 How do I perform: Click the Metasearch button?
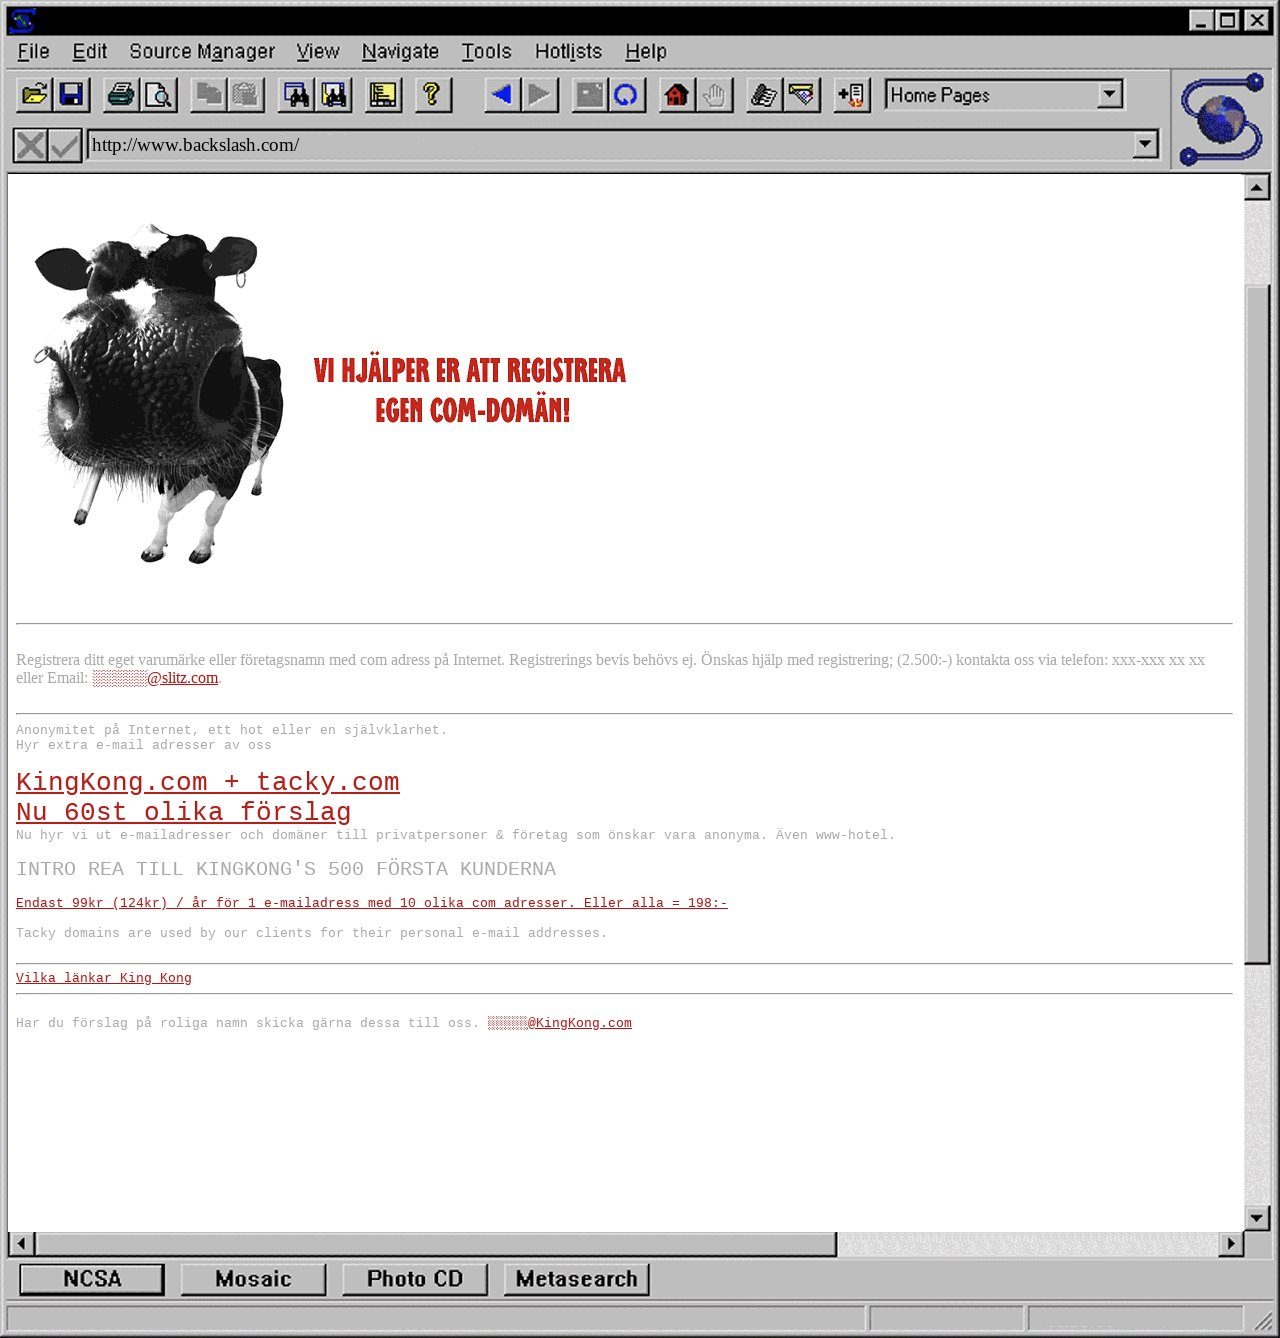tap(577, 1279)
